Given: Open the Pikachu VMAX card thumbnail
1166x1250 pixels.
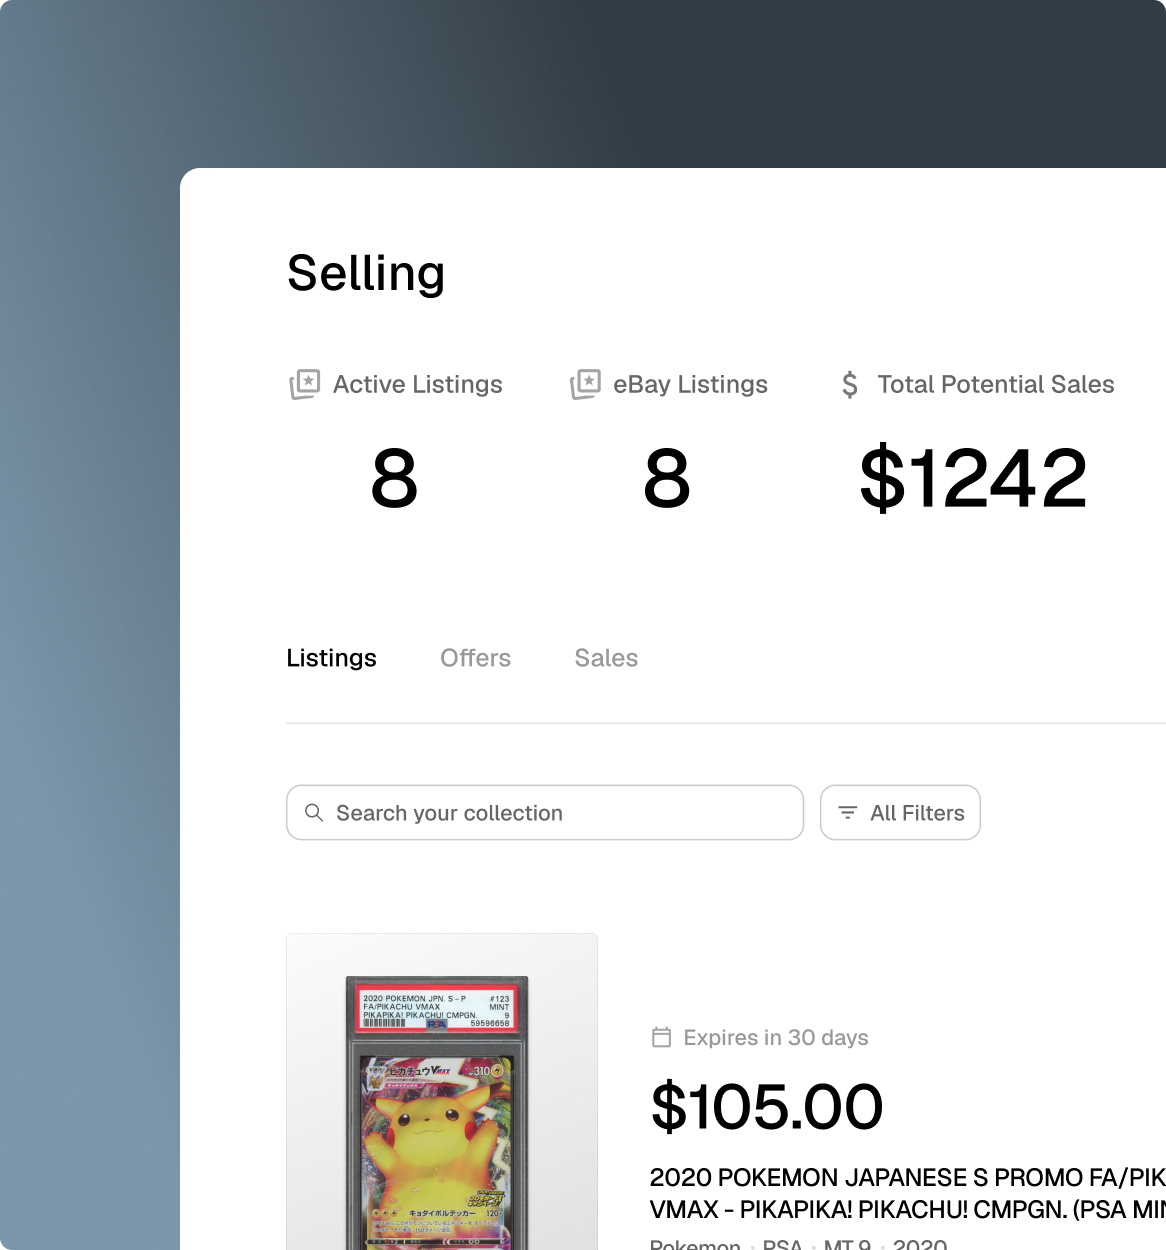Looking at the screenshot, I should pos(442,1092).
